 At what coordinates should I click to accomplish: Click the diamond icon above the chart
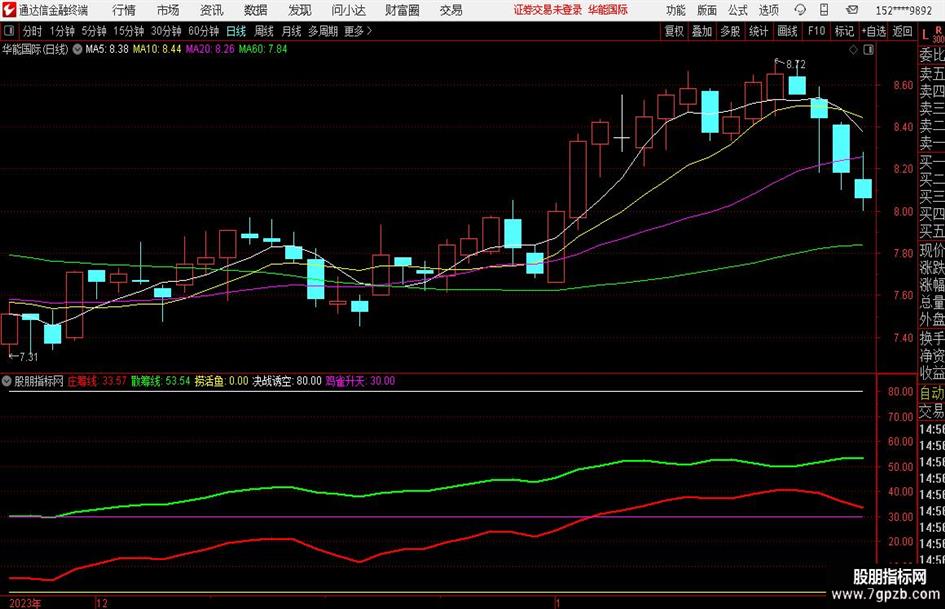853,50
